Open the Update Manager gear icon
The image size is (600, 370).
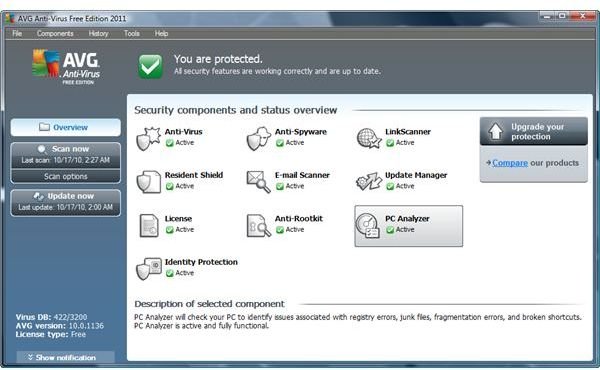pyautogui.click(x=369, y=181)
